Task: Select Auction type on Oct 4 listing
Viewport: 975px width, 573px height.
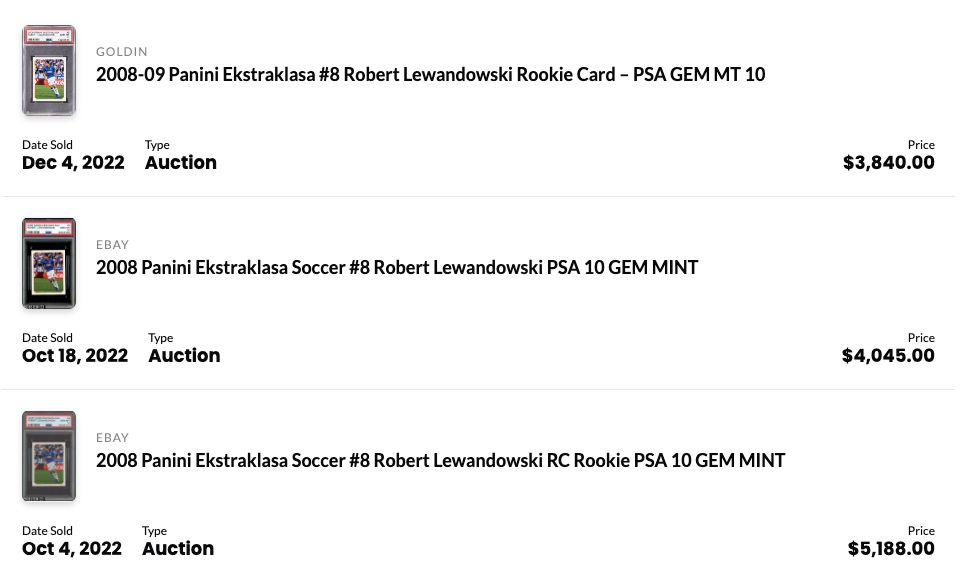Action: [178, 549]
